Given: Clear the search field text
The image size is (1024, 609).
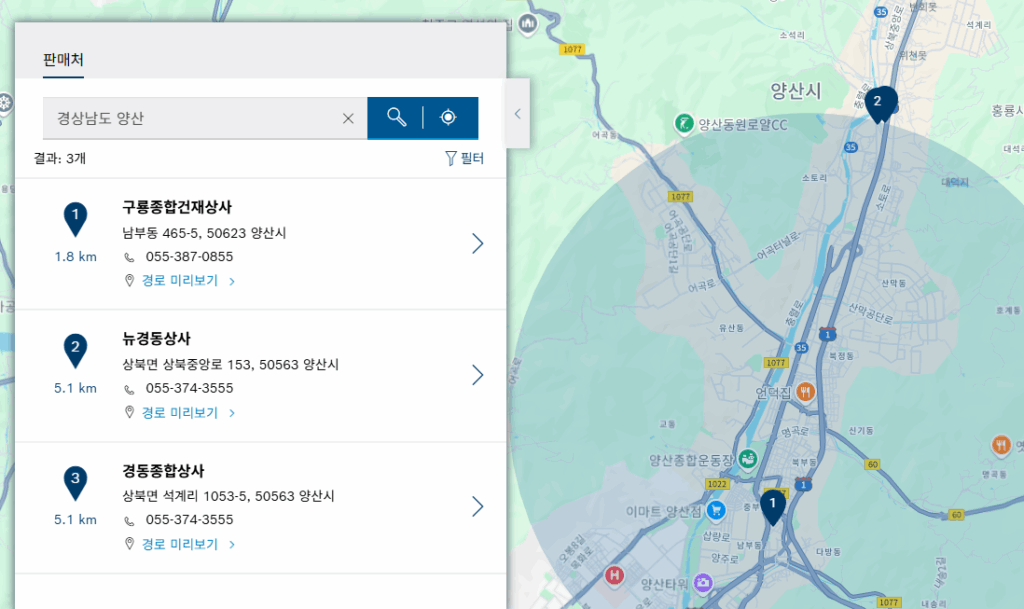Looking at the screenshot, I should click(348, 118).
